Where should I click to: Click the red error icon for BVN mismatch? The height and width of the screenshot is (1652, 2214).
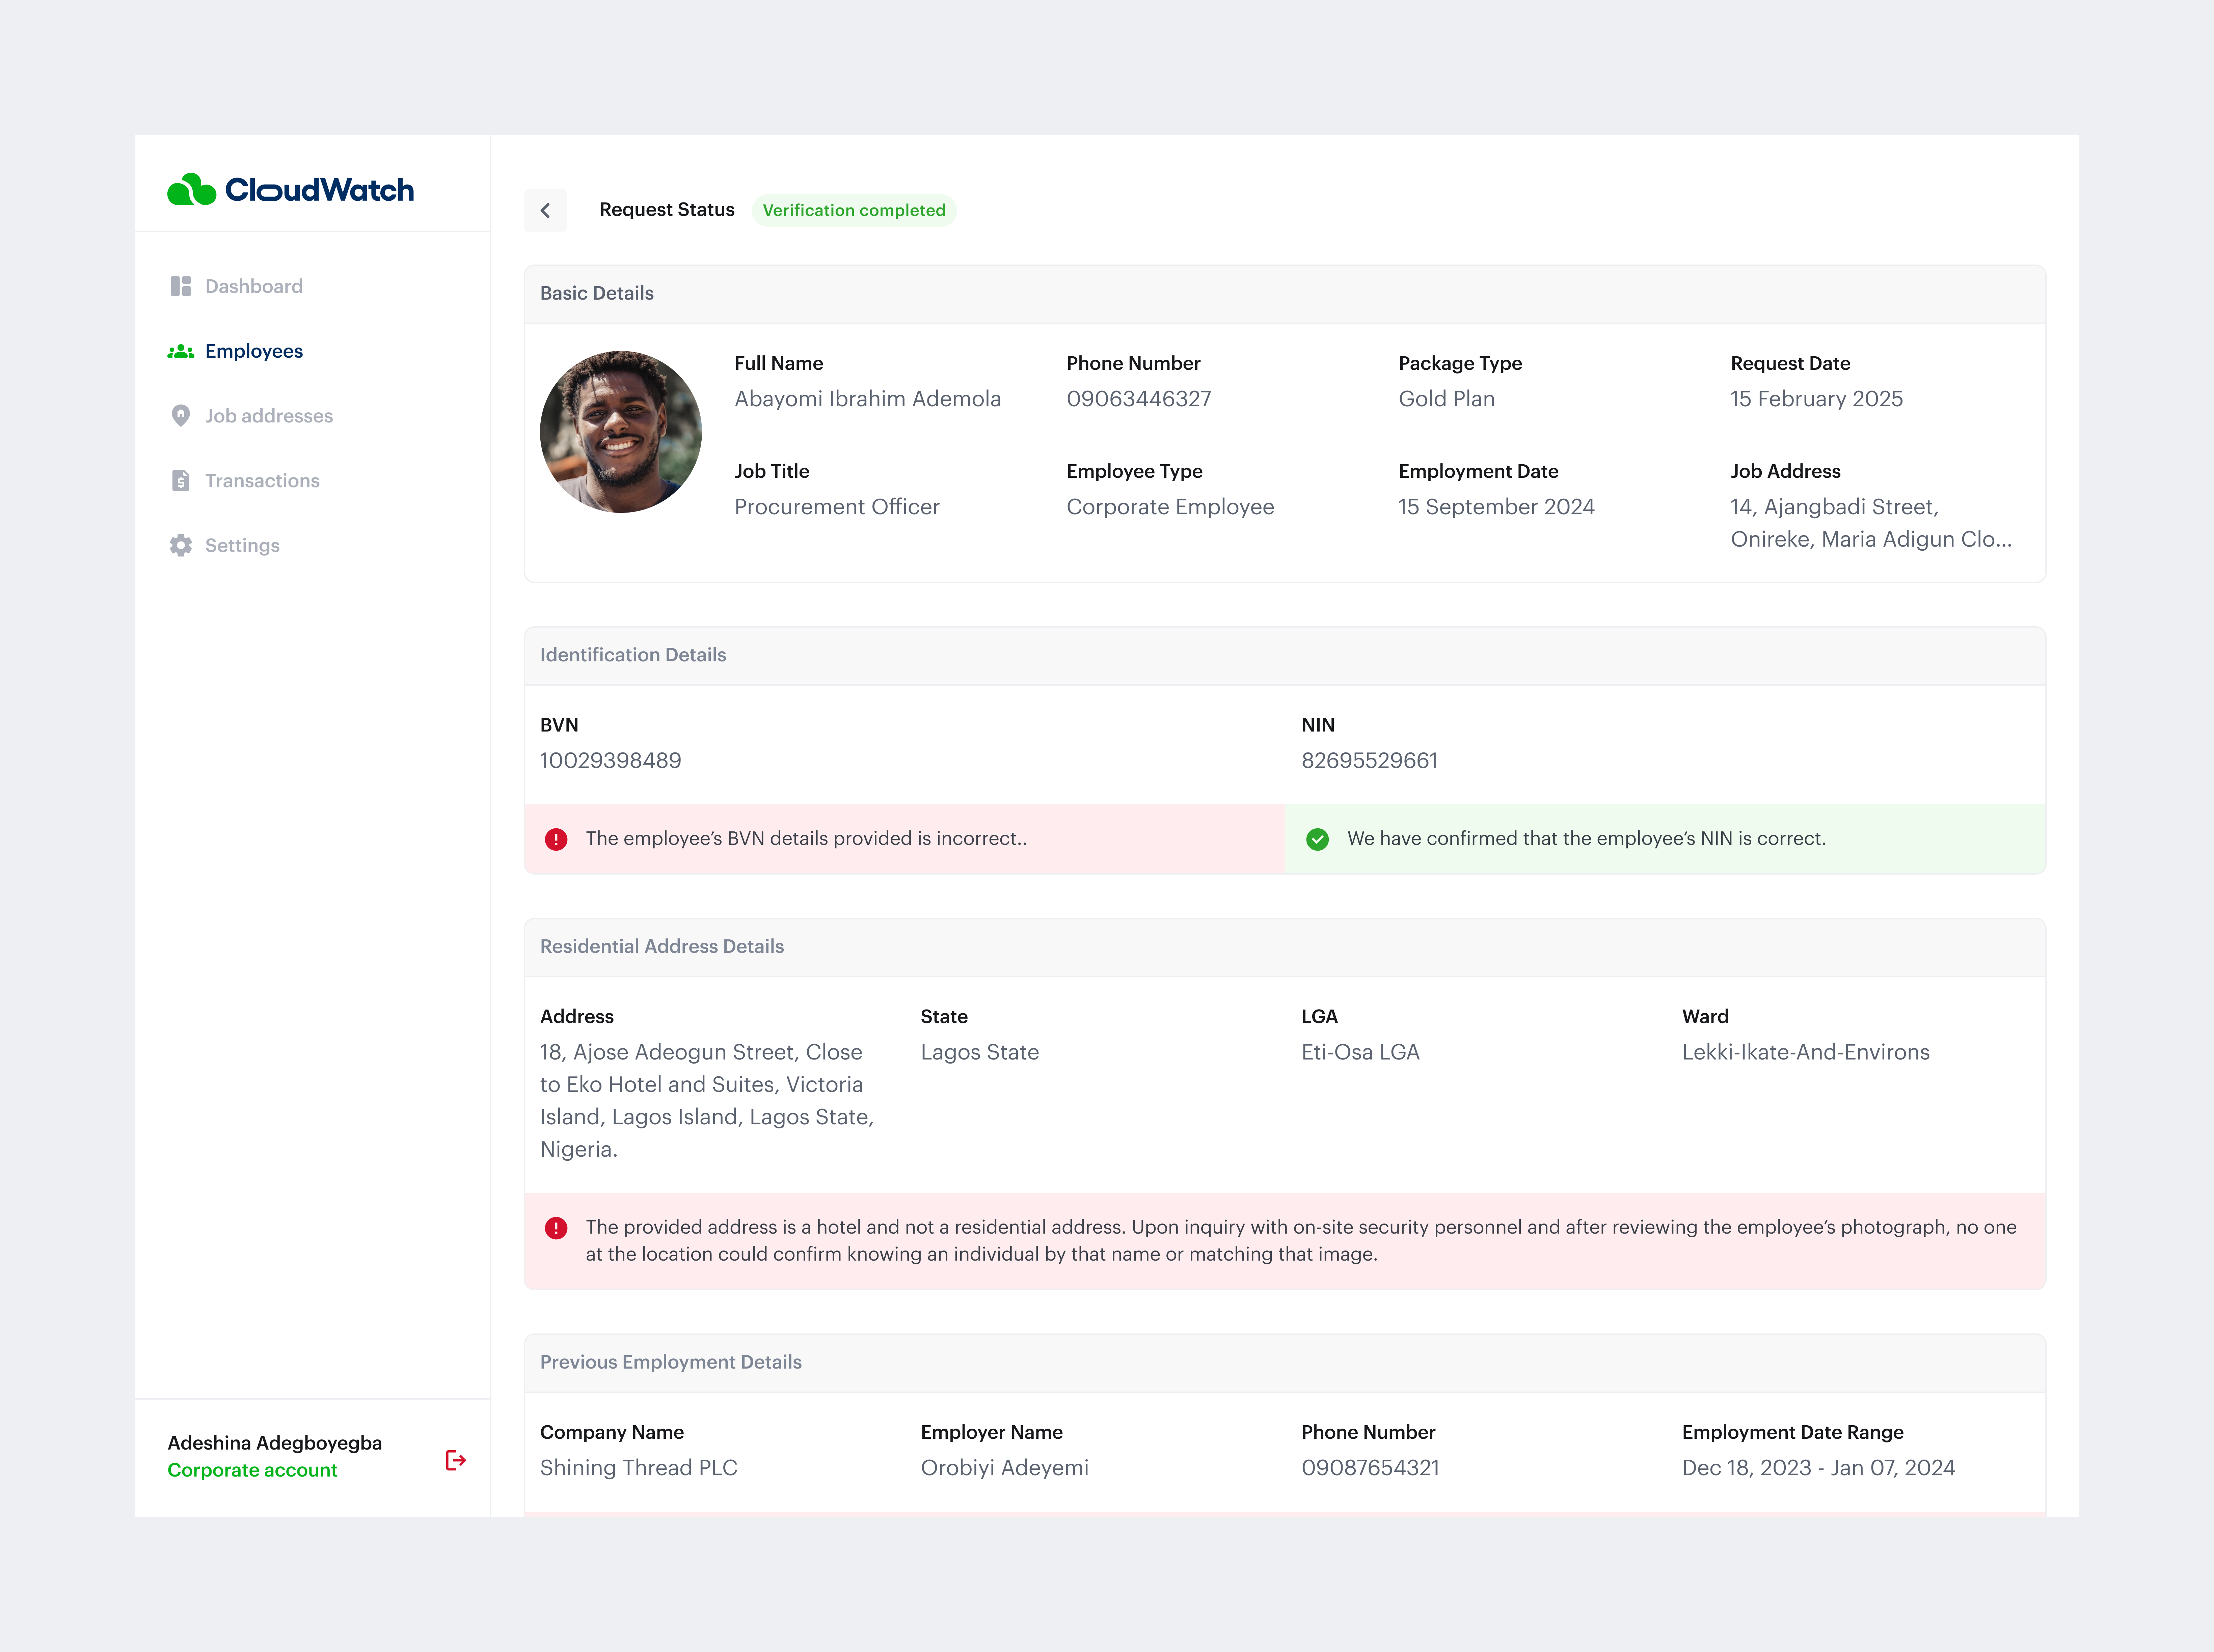[x=555, y=840]
